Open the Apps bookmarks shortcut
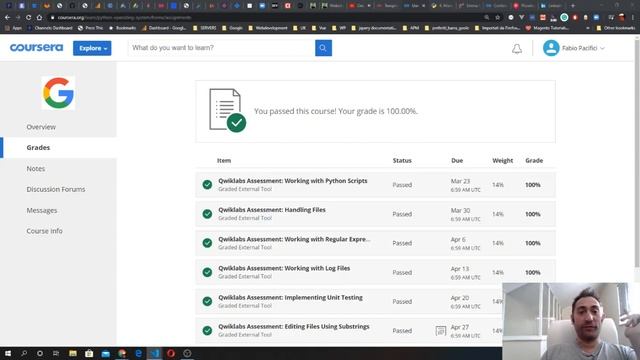This screenshot has width=640, height=360. click(x=13, y=28)
